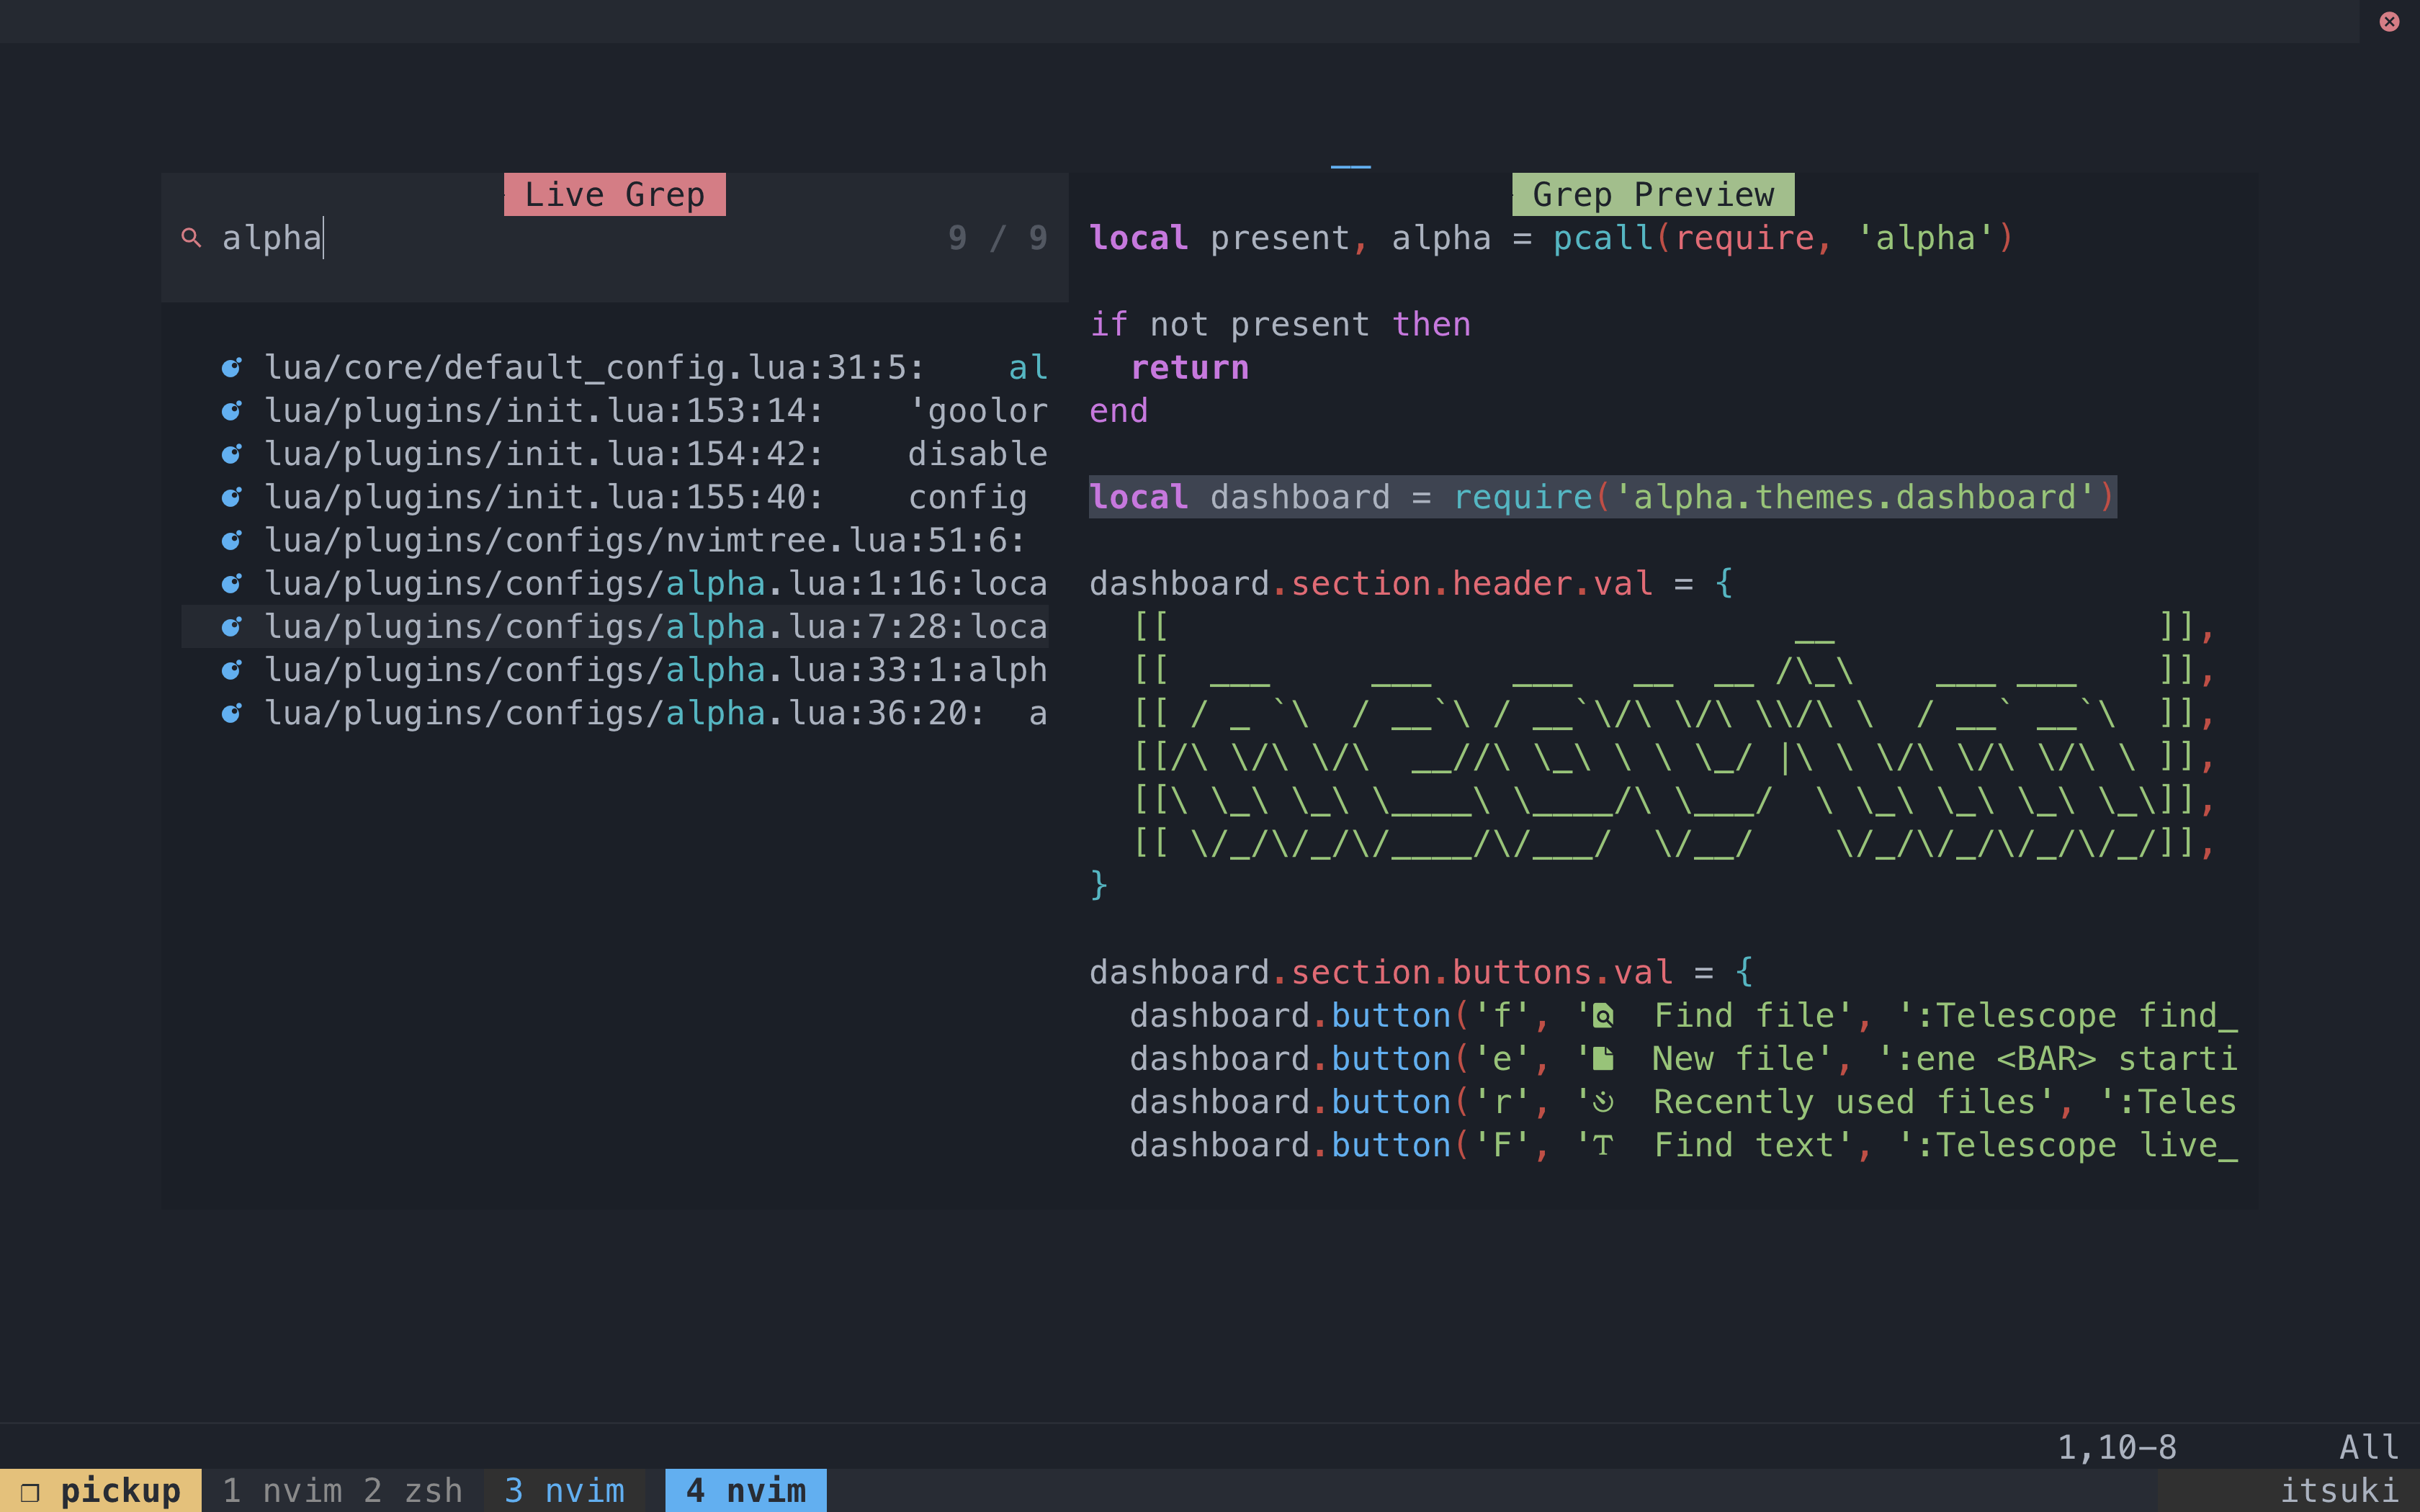Click the end keyword in preview
The height and width of the screenshot is (1512, 2420).
point(1119,411)
